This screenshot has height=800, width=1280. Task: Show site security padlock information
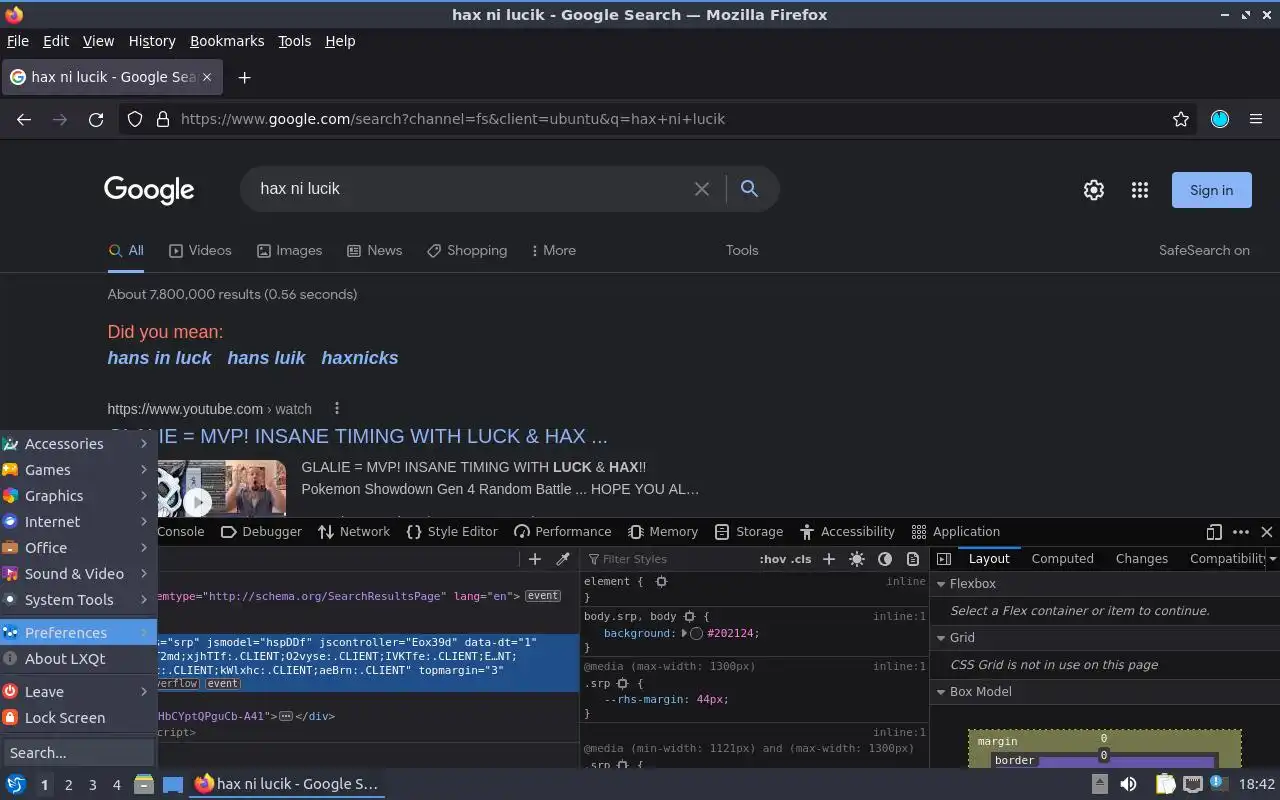[x=162, y=119]
